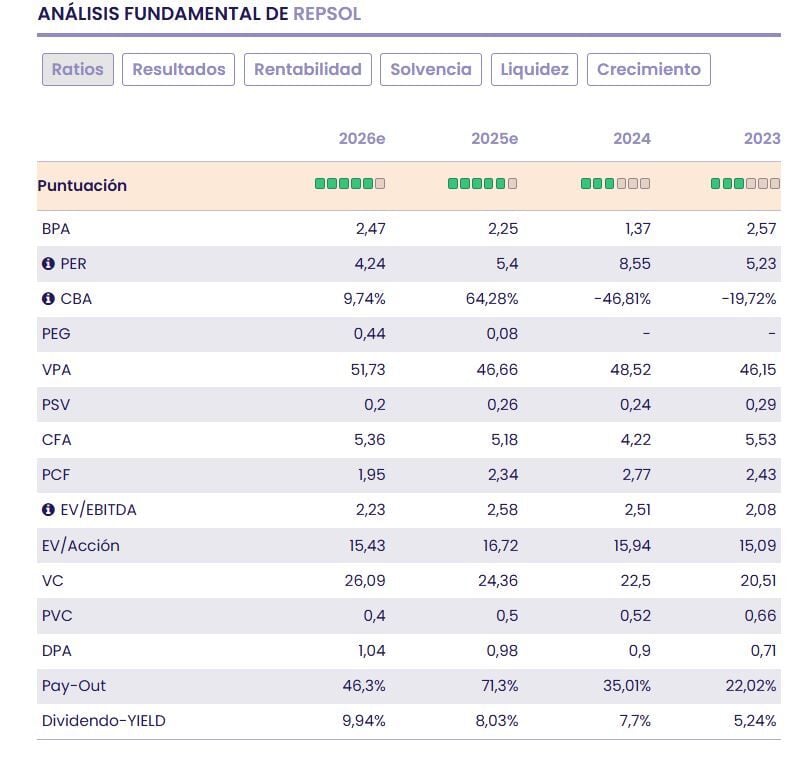Click the 2025e score rating squares
The width and height of the screenshot is (790, 771).
point(482,184)
